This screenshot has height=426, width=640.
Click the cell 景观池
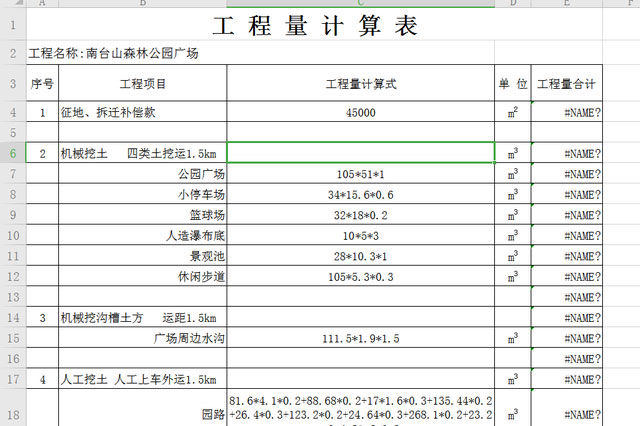(142, 255)
